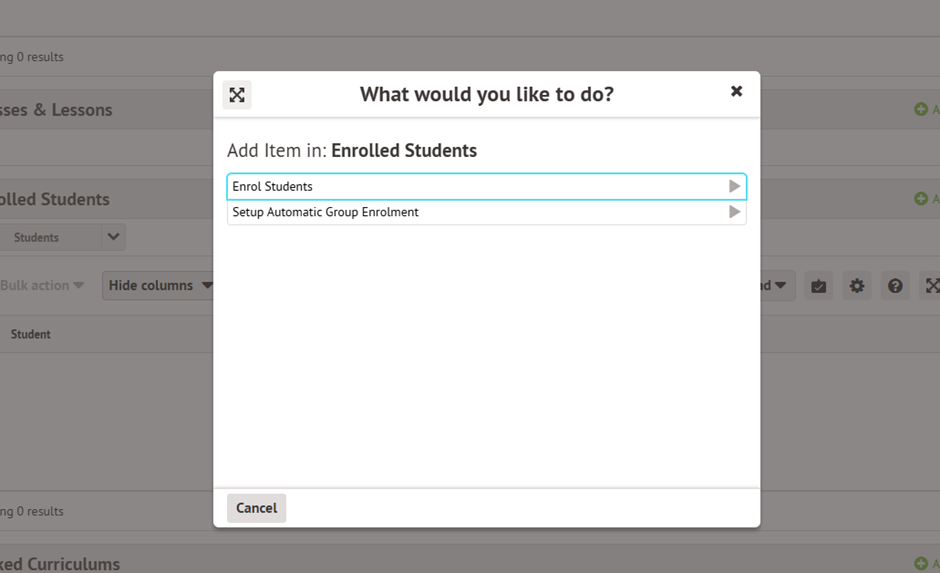Click the help question mark icon
The height and width of the screenshot is (573, 940).
(x=895, y=286)
